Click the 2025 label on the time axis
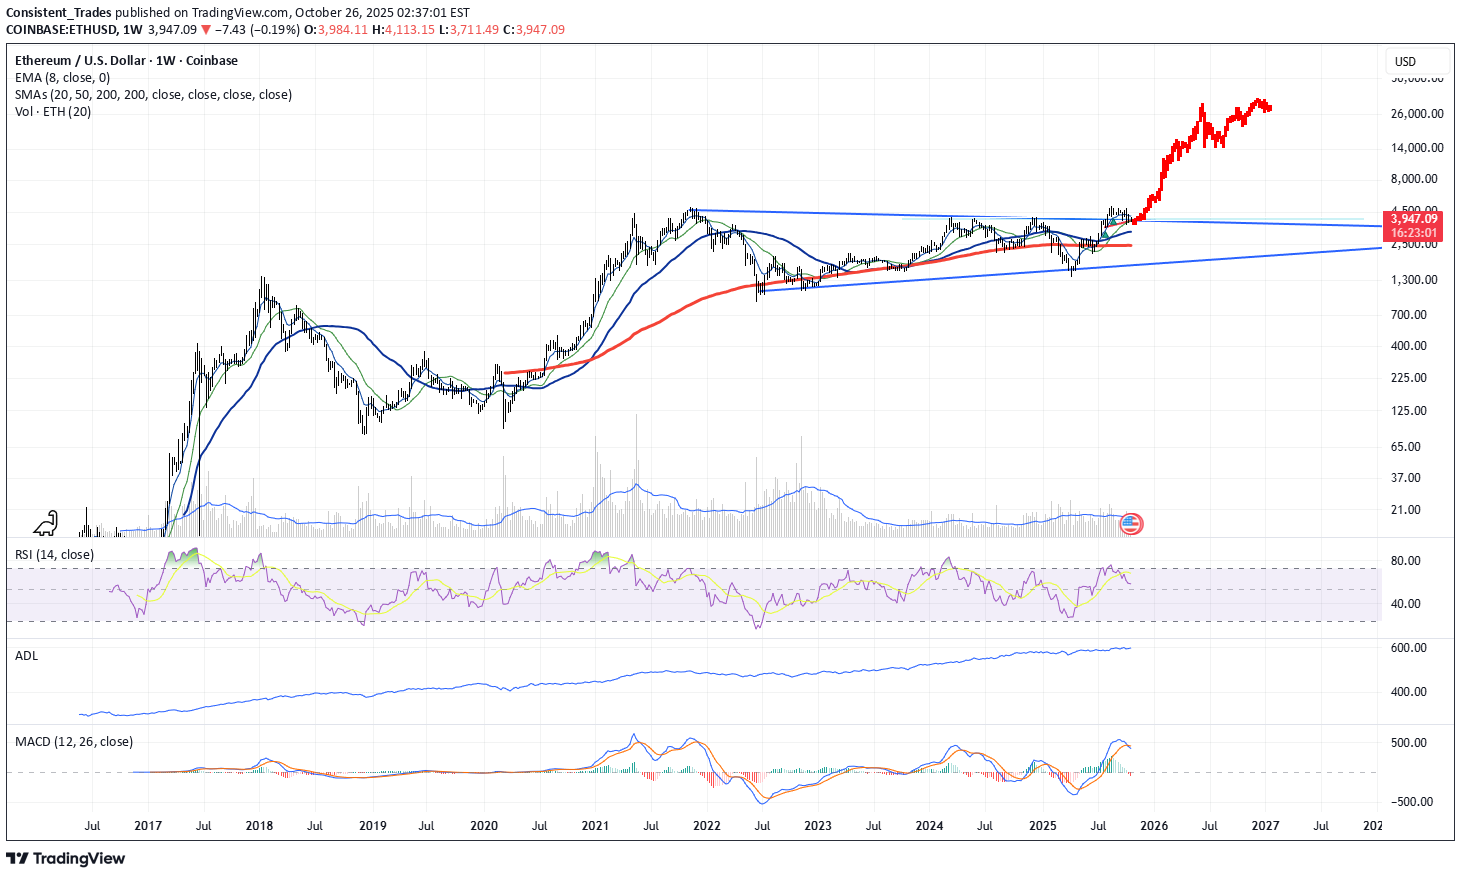 (1043, 826)
